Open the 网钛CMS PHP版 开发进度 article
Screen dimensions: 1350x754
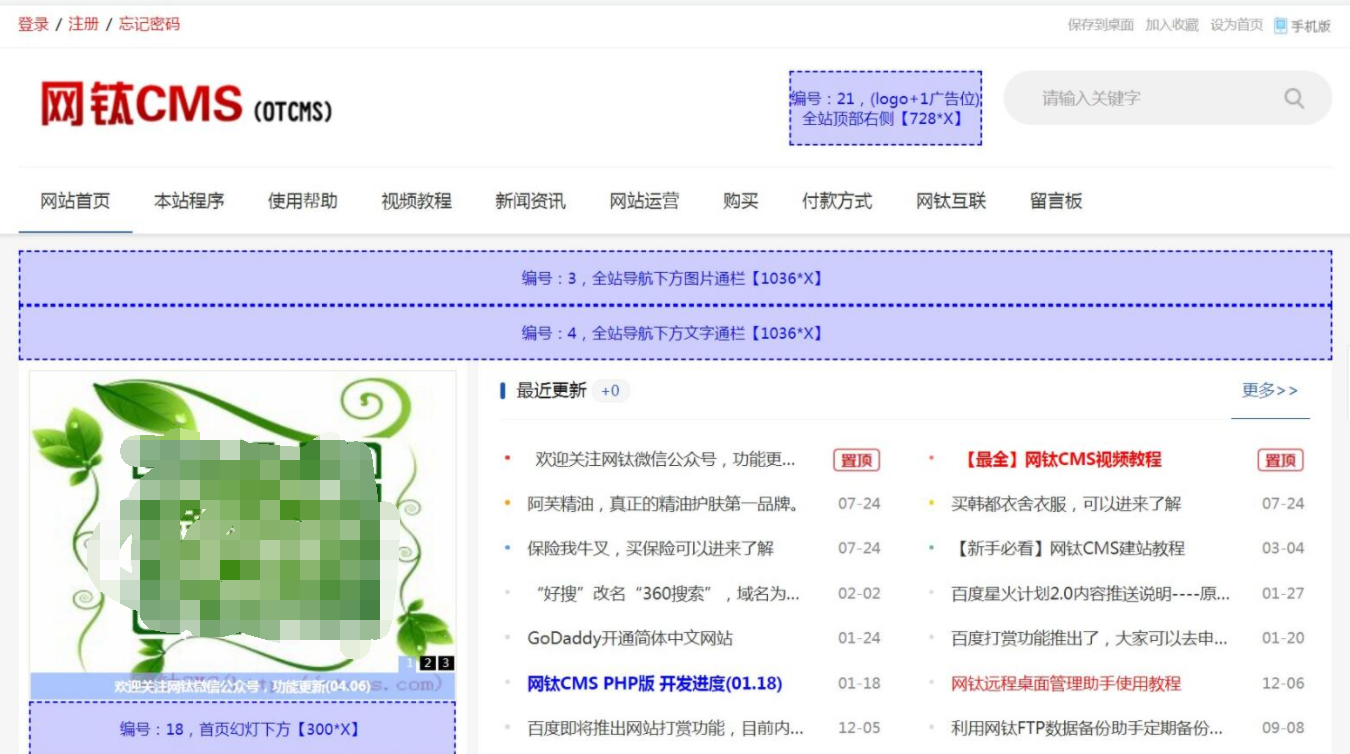click(x=654, y=684)
